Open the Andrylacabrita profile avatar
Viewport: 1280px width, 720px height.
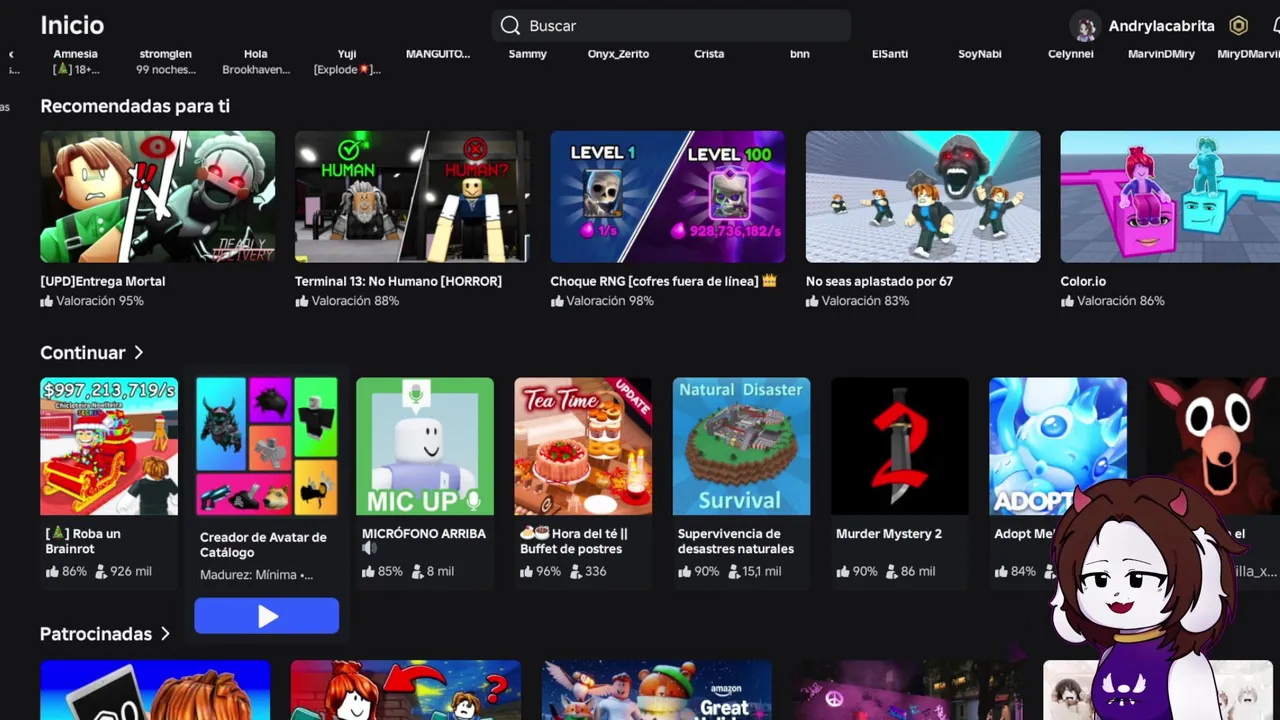(1085, 26)
